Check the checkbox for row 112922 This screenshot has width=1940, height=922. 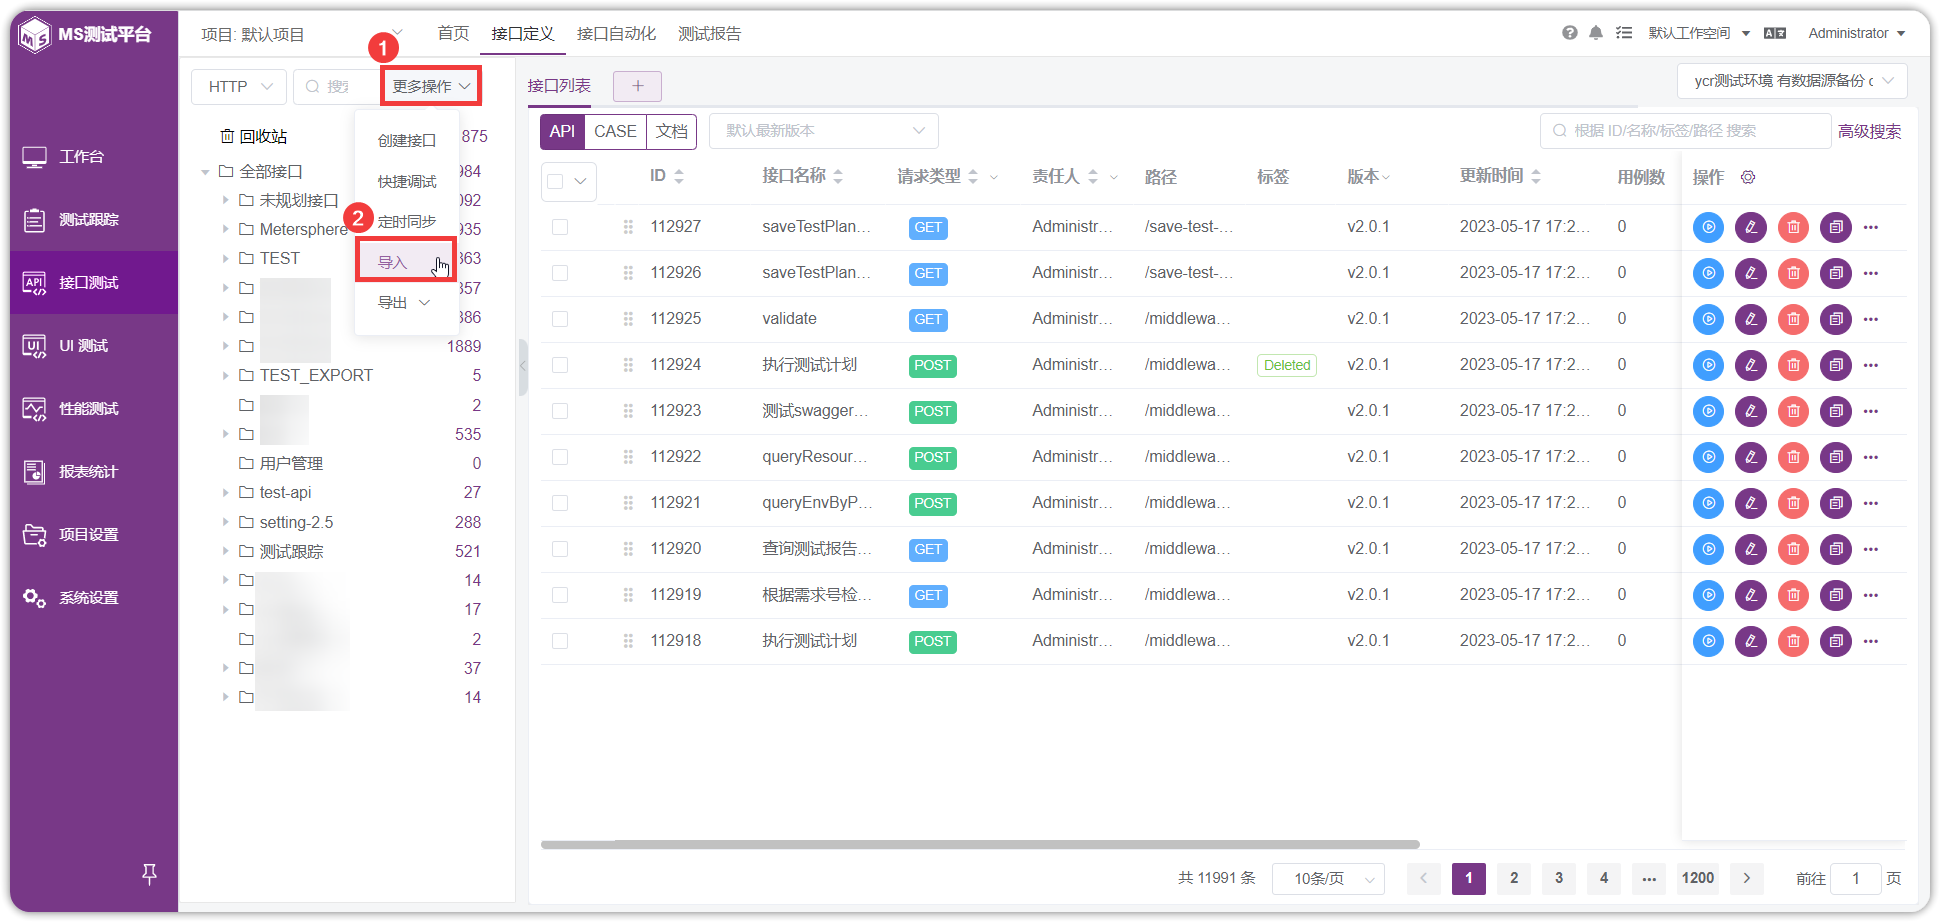[x=560, y=457]
